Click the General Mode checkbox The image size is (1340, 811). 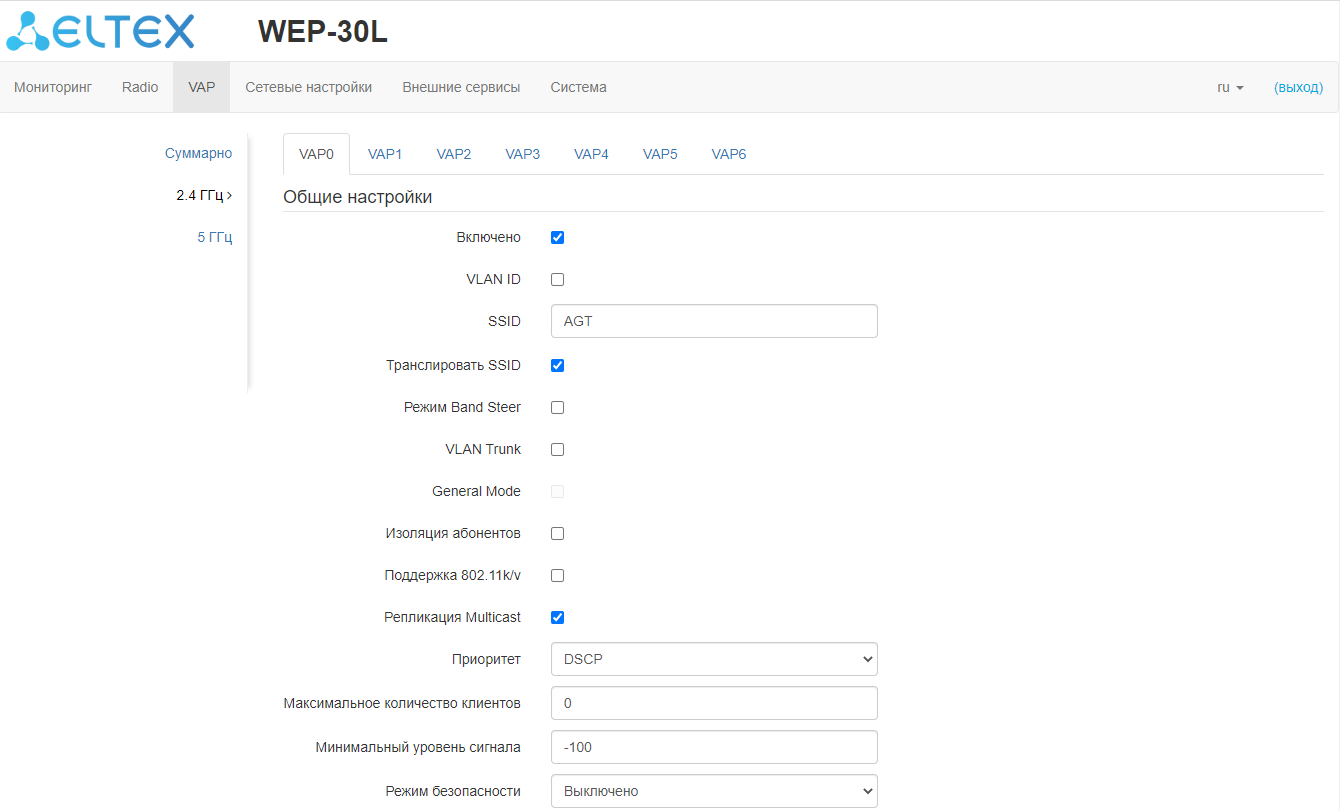558,491
